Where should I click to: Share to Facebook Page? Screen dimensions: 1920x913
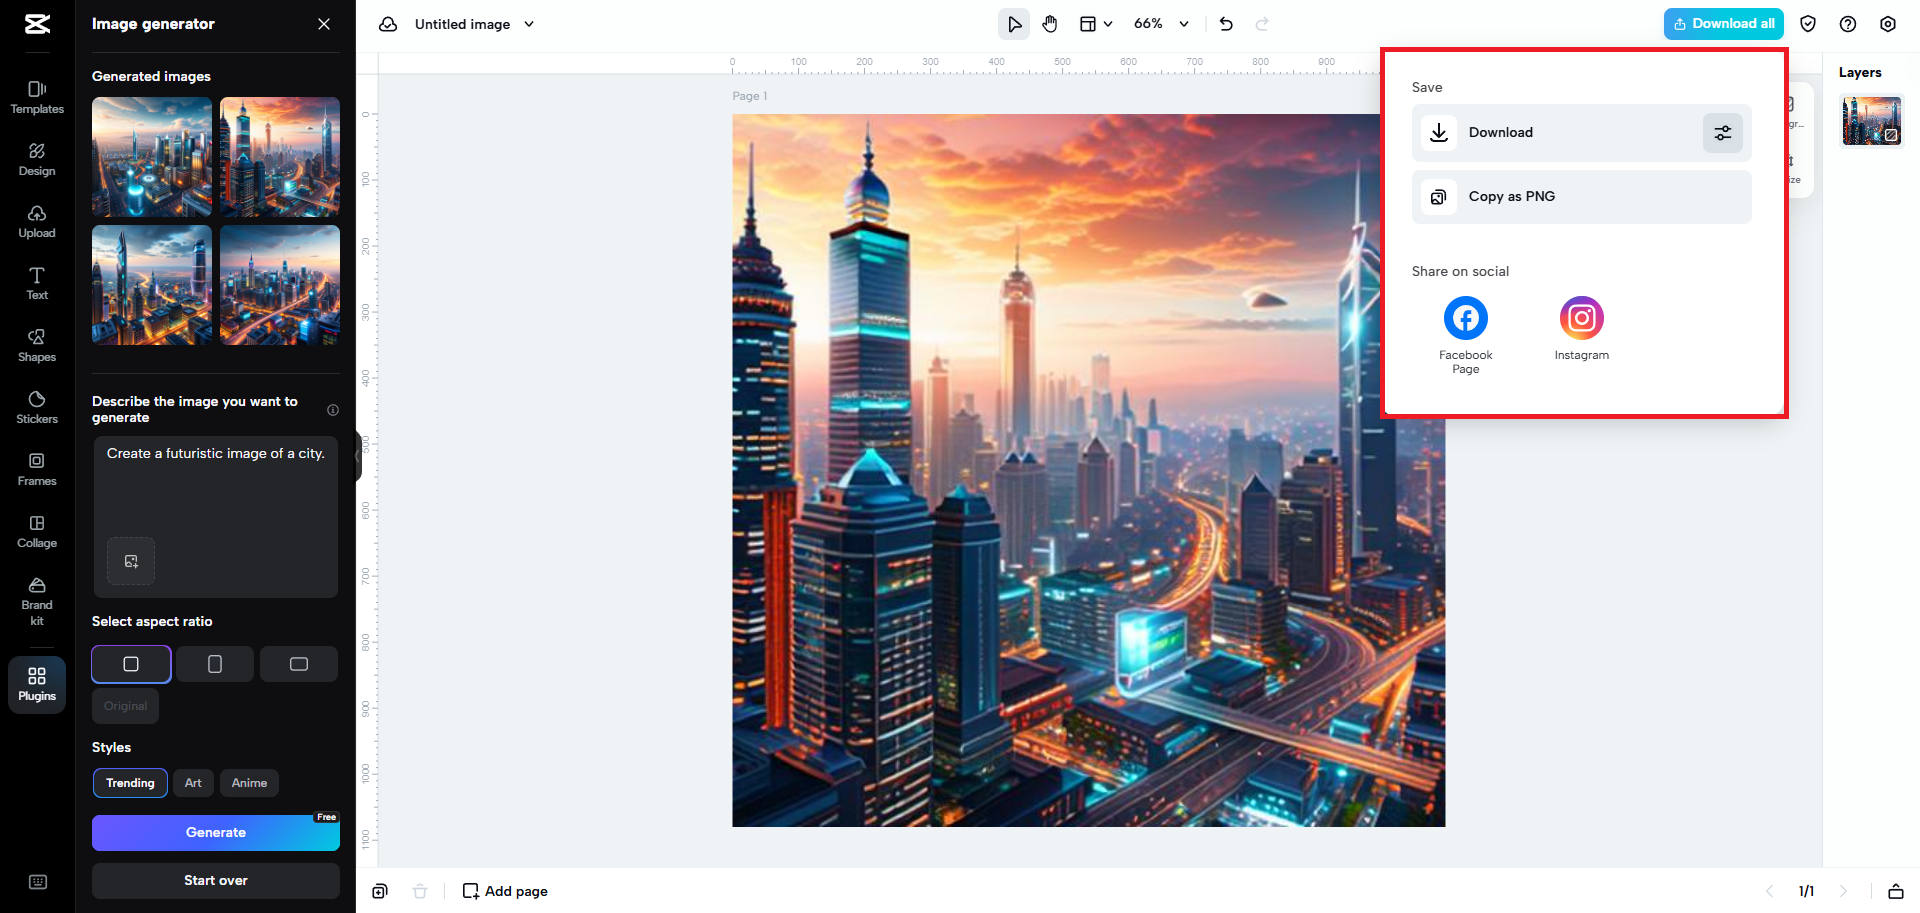[x=1465, y=319]
